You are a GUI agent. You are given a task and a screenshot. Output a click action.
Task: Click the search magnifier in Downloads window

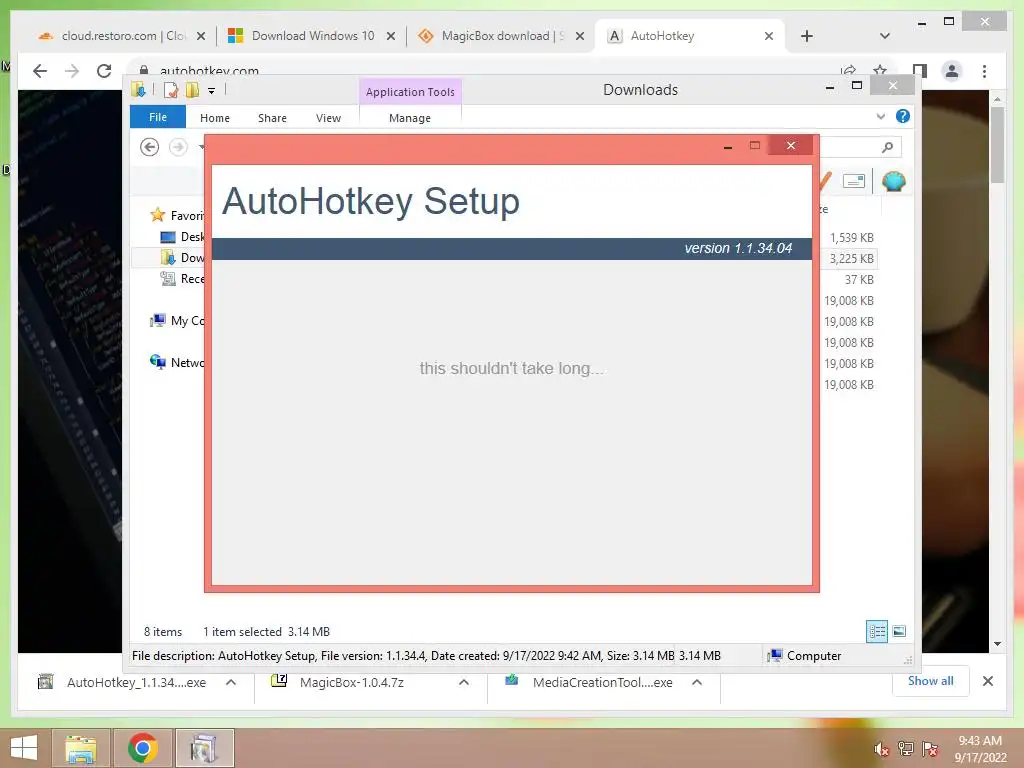887,147
